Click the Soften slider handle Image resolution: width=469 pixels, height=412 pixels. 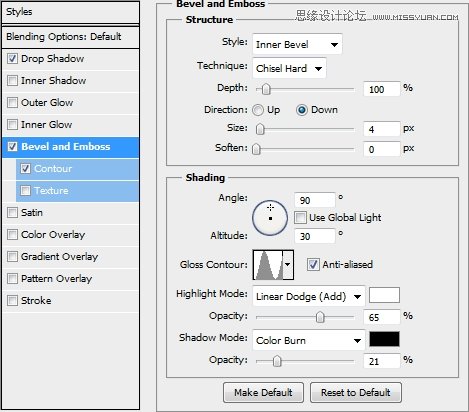pyautogui.click(x=256, y=149)
